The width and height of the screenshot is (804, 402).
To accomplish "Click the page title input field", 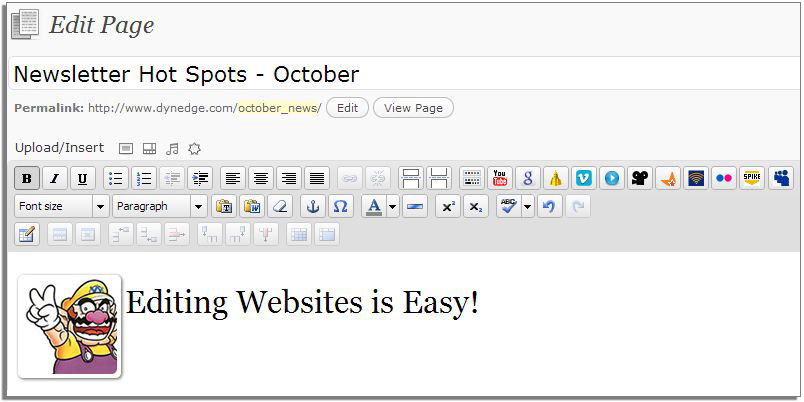I will [x=400, y=75].
